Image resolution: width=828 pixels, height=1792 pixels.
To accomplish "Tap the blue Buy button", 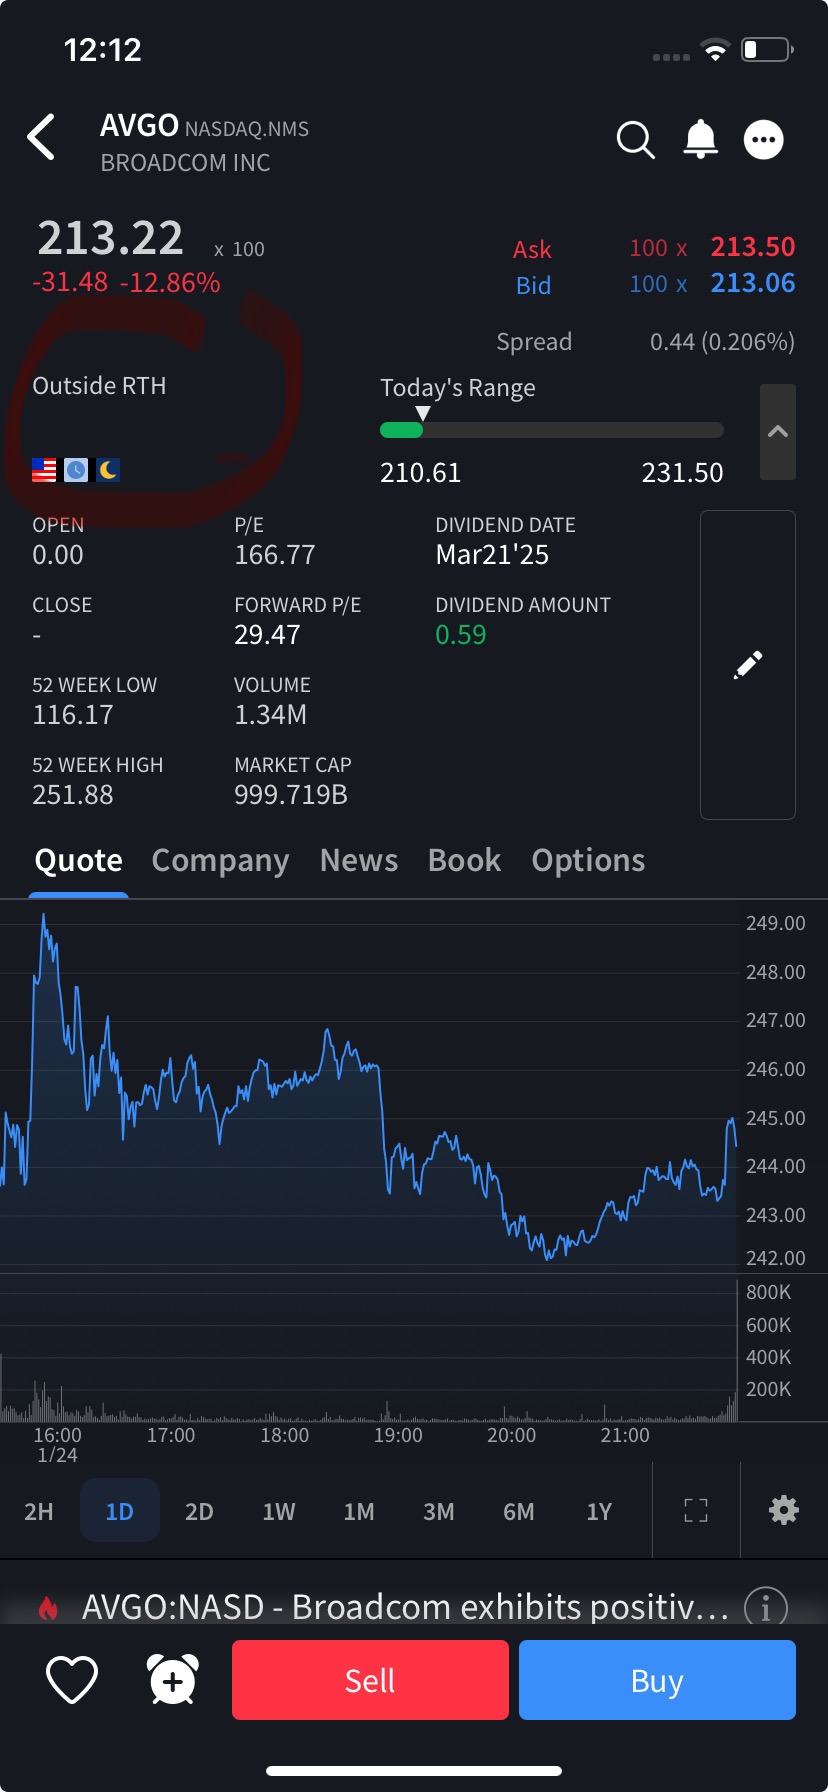I will coord(657,1680).
